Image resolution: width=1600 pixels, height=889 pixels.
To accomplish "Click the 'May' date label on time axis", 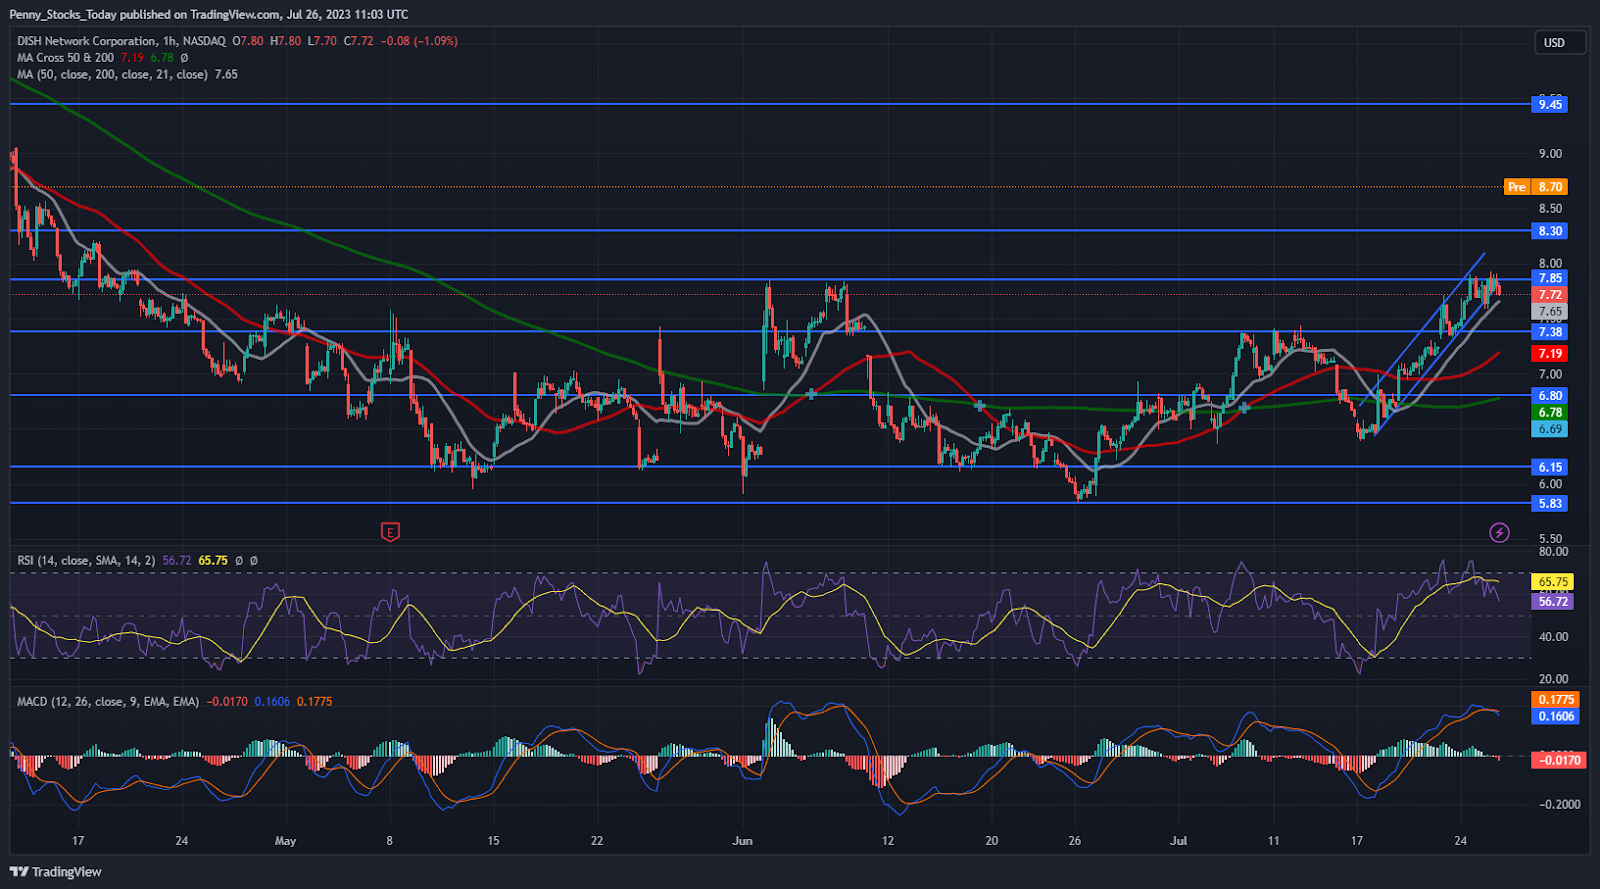I will [x=285, y=841].
